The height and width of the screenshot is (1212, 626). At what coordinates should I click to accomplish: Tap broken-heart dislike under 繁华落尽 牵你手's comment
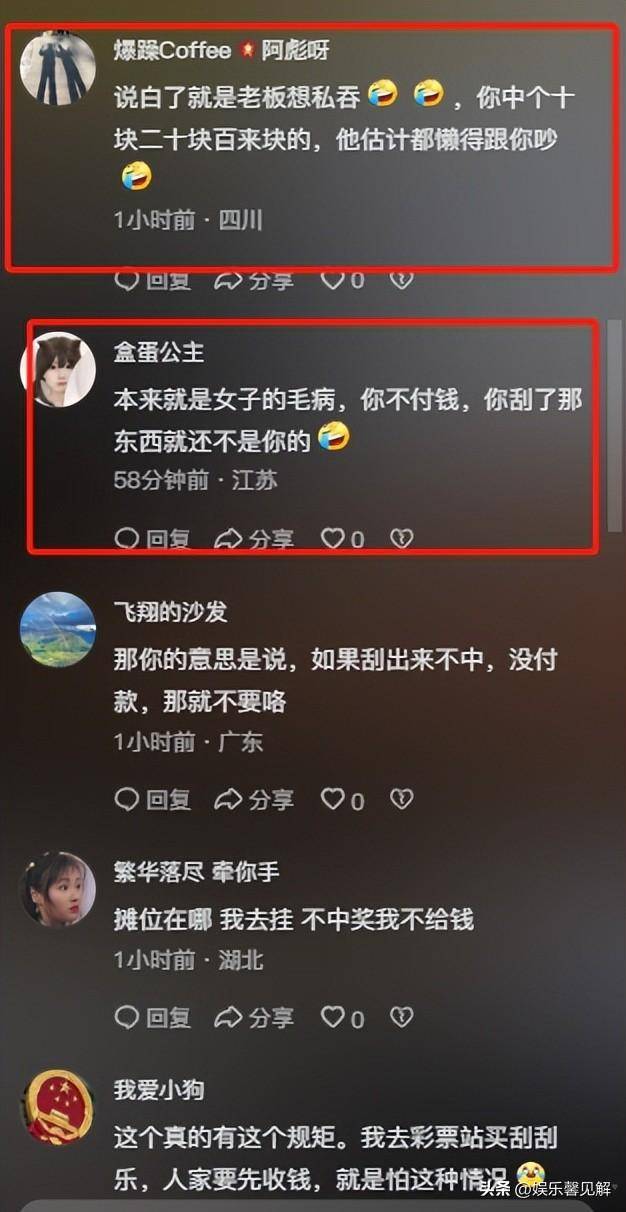(401, 1018)
